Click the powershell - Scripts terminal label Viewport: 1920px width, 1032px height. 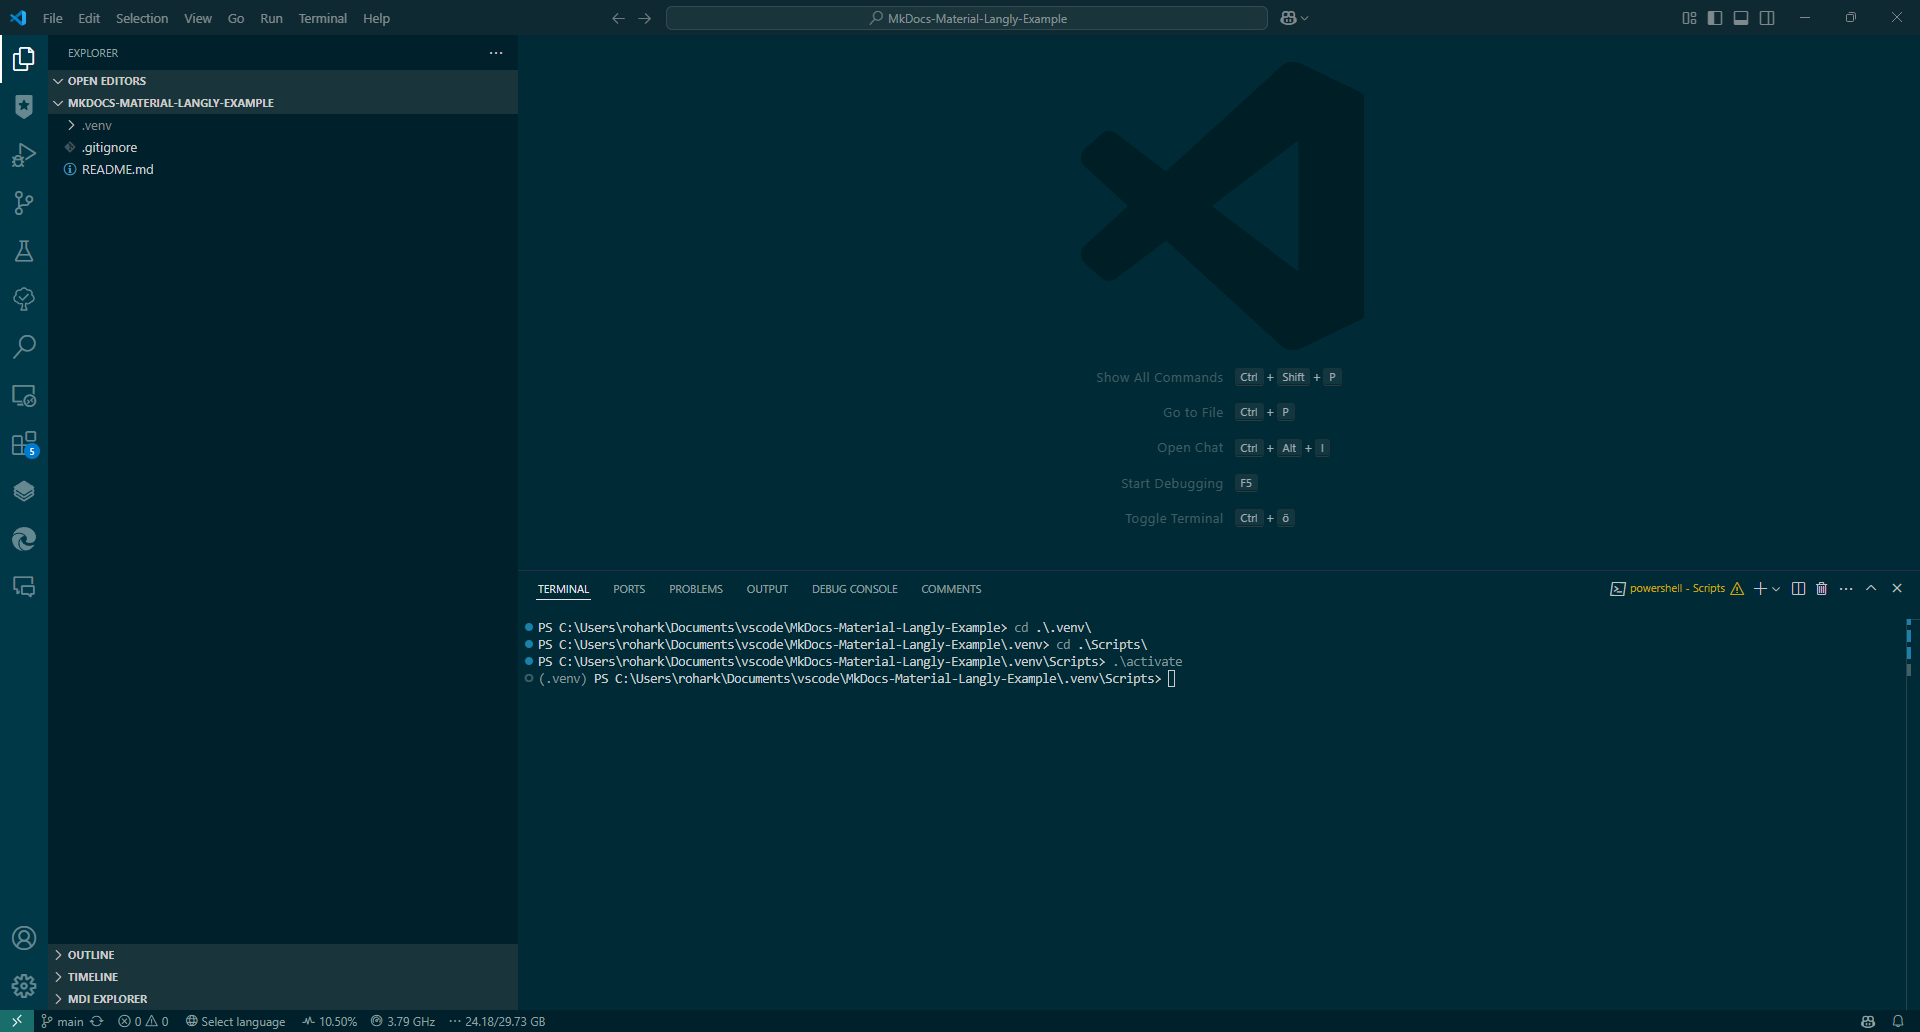(x=1677, y=588)
